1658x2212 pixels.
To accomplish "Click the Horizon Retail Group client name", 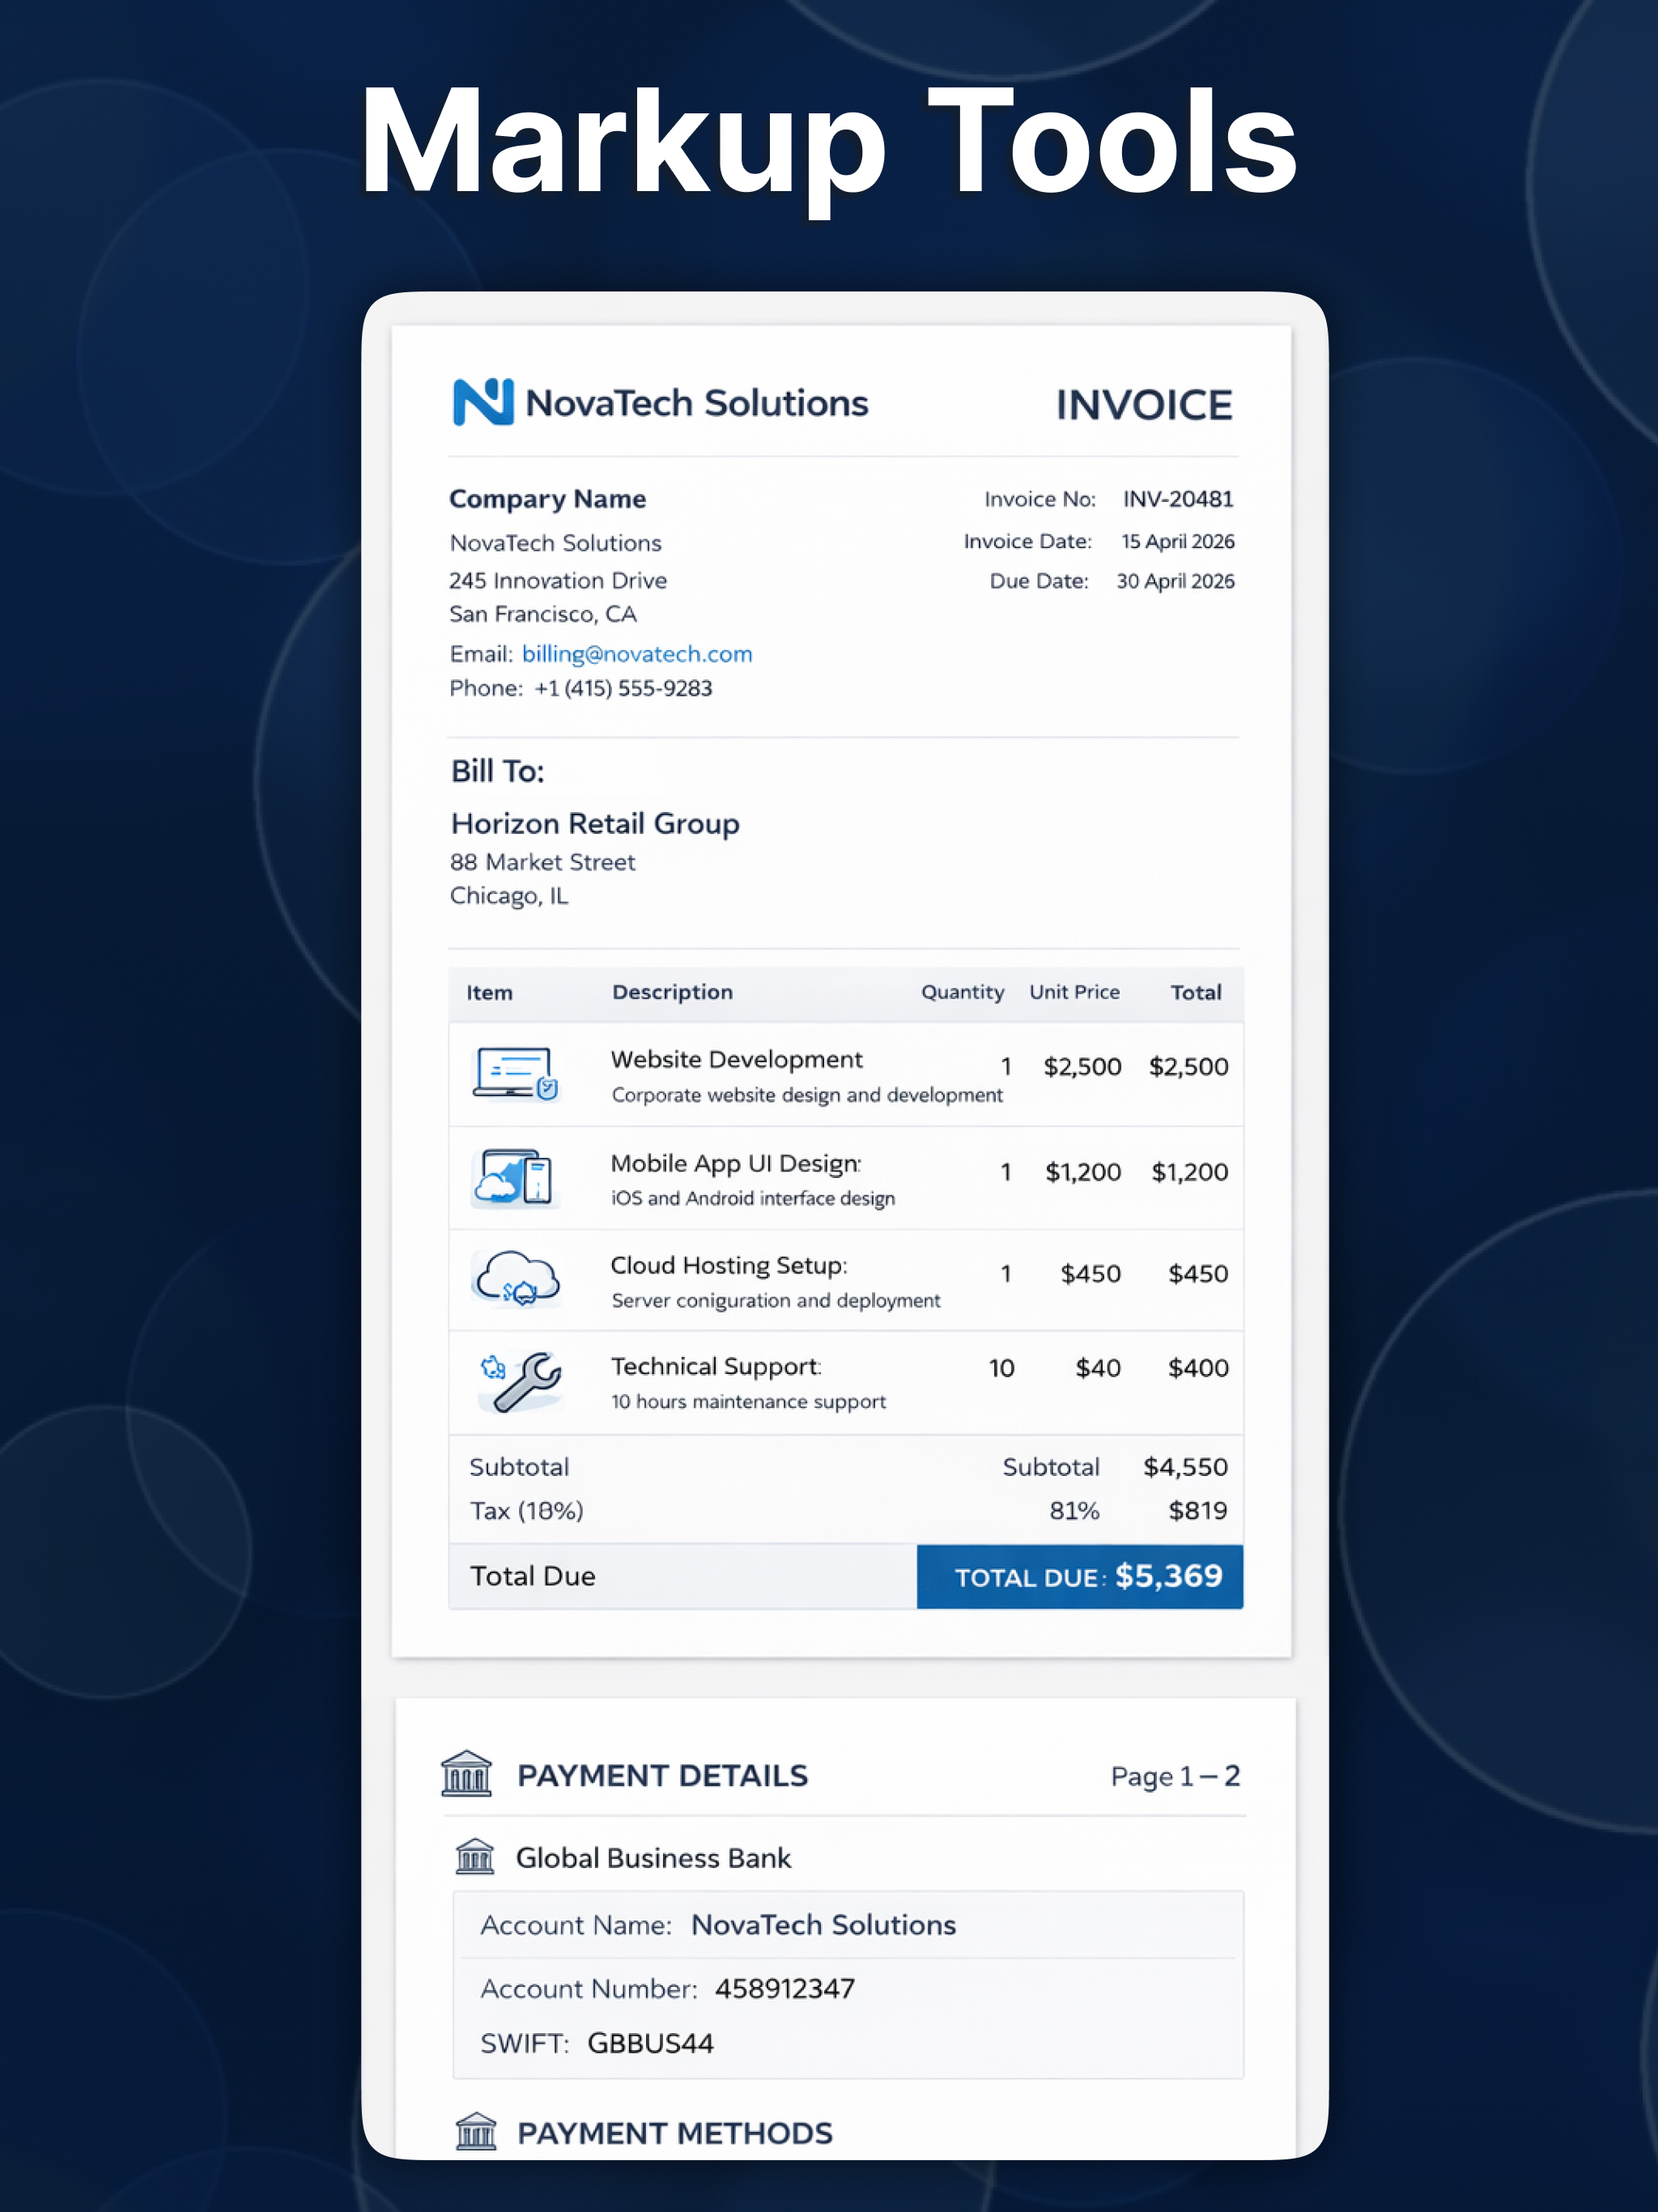I will tap(596, 824).
